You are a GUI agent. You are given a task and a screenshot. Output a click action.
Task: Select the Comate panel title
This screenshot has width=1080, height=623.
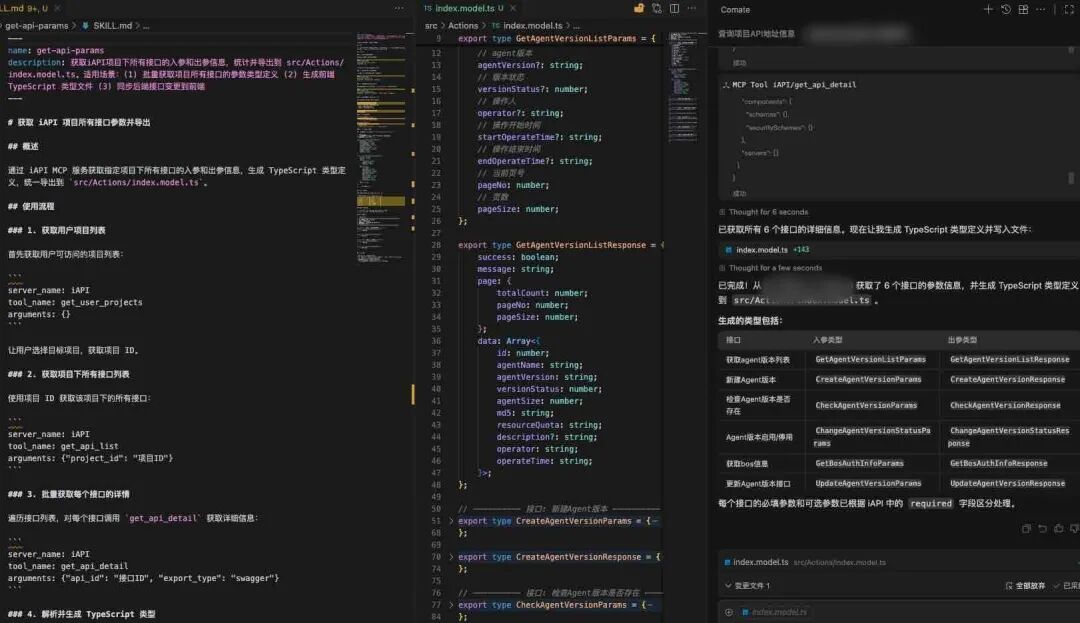tap(735, 10)
